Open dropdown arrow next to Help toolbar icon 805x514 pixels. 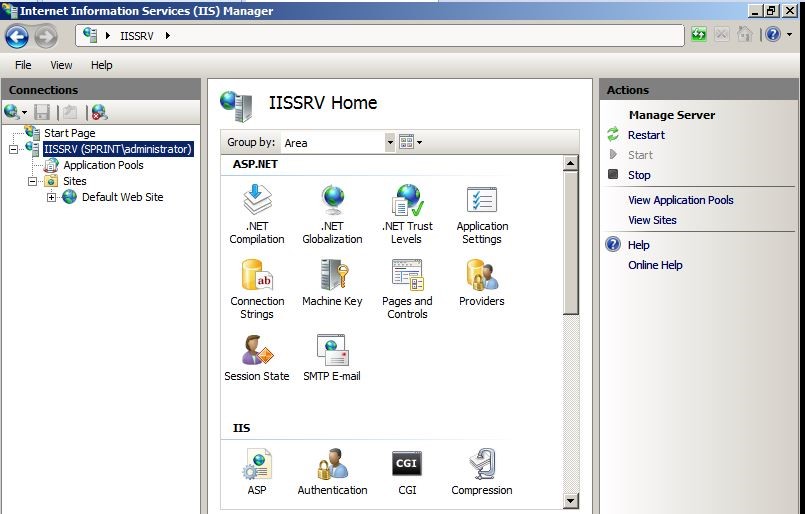pyautogui.click(x=790, y=34)
